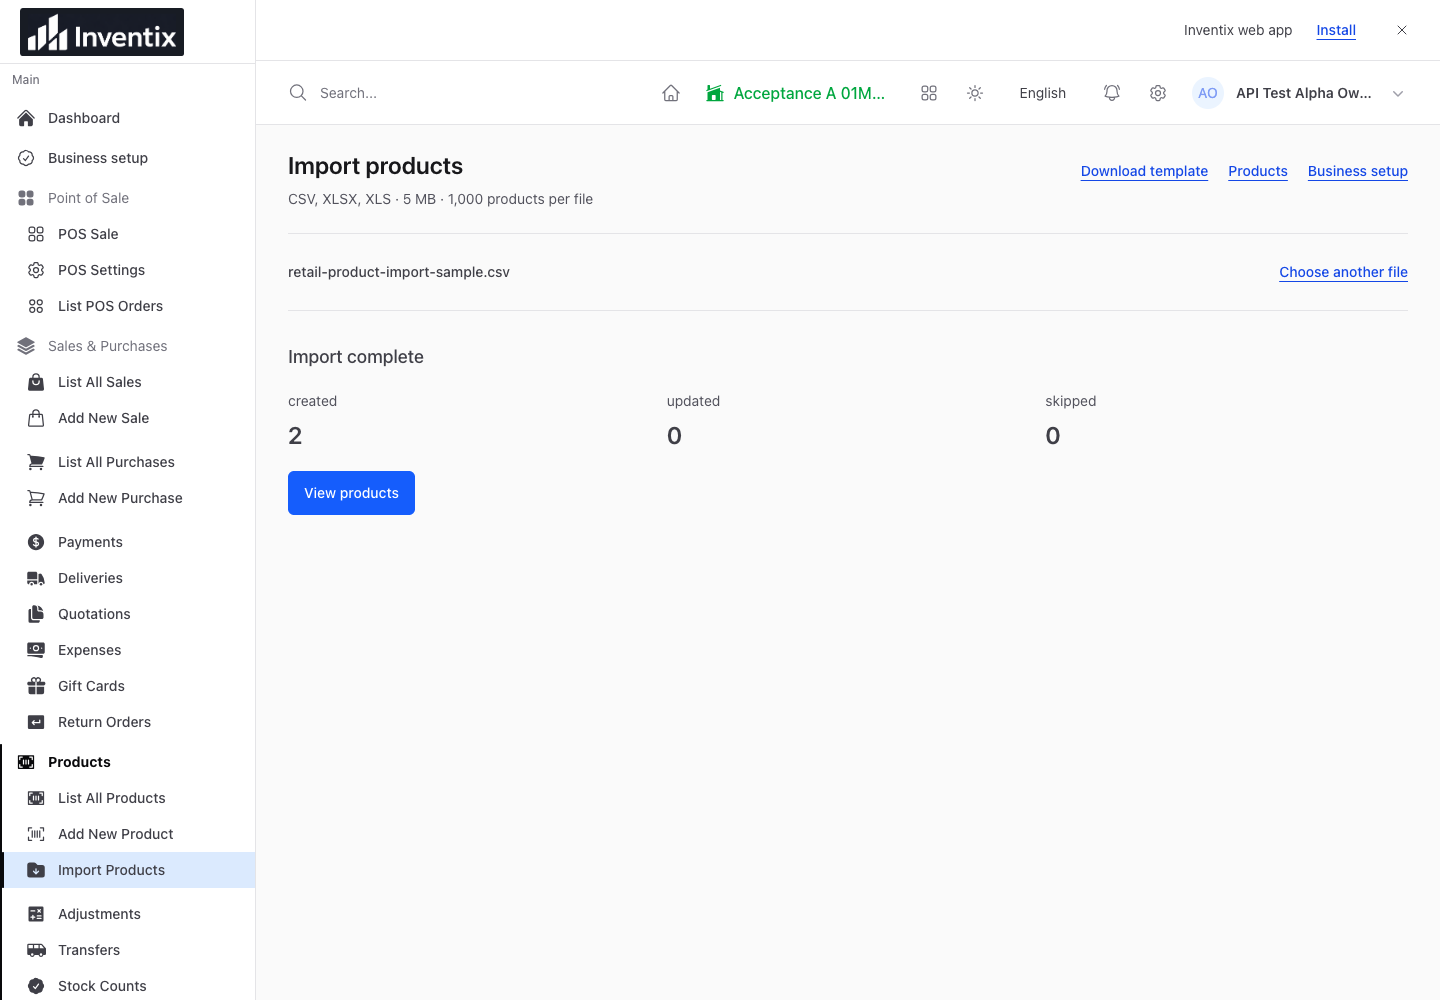Open List All Products barcode icon

coord(36,798)
